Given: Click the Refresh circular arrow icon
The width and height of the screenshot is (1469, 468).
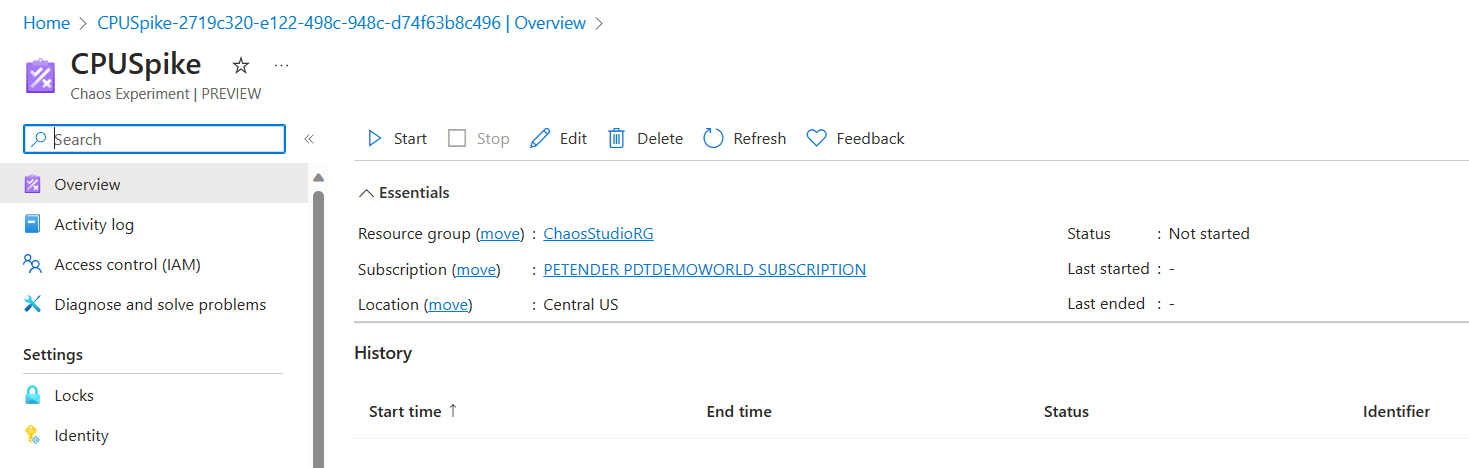Looking at the screenshot, I should click(713, 139).
